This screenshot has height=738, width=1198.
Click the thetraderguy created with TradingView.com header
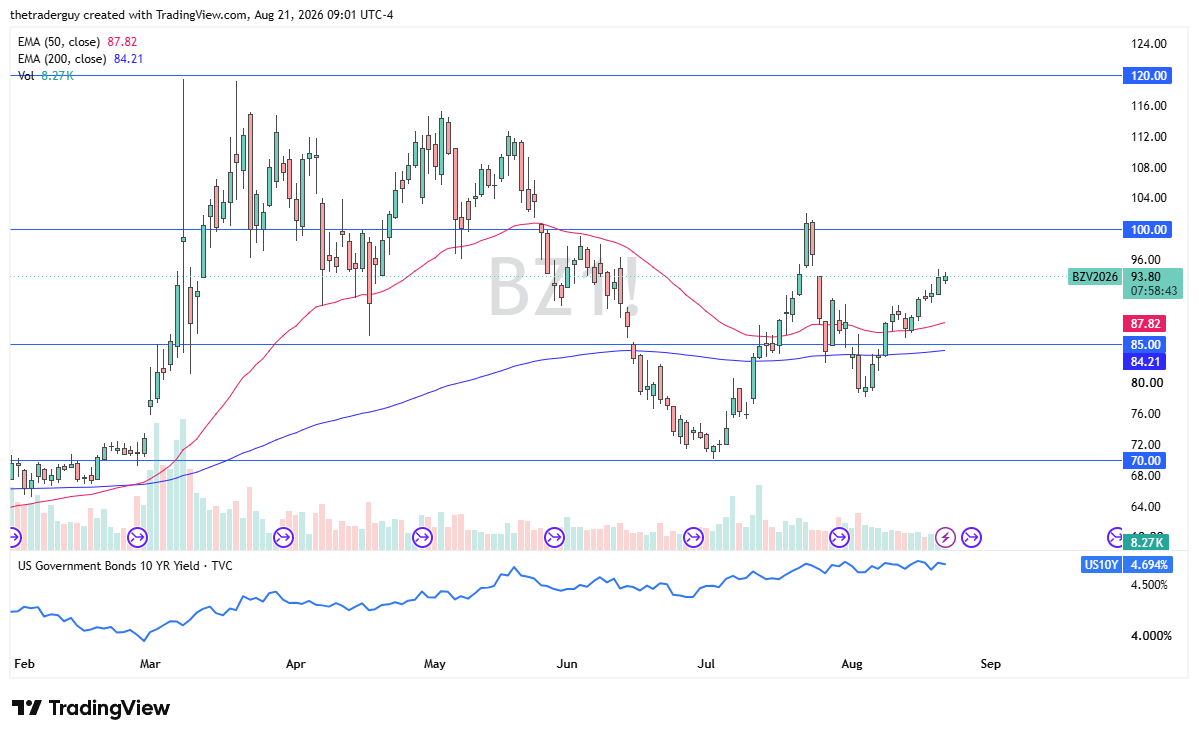(x=202, y=15)
